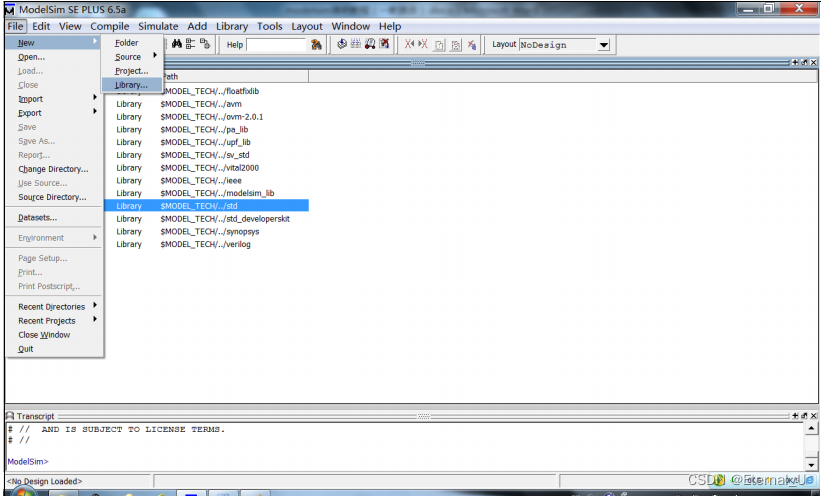Image resolution: width=821 pixels, height=496 pixels.
Task: Close the Transcript pane
Action: [x=813, y=415]
